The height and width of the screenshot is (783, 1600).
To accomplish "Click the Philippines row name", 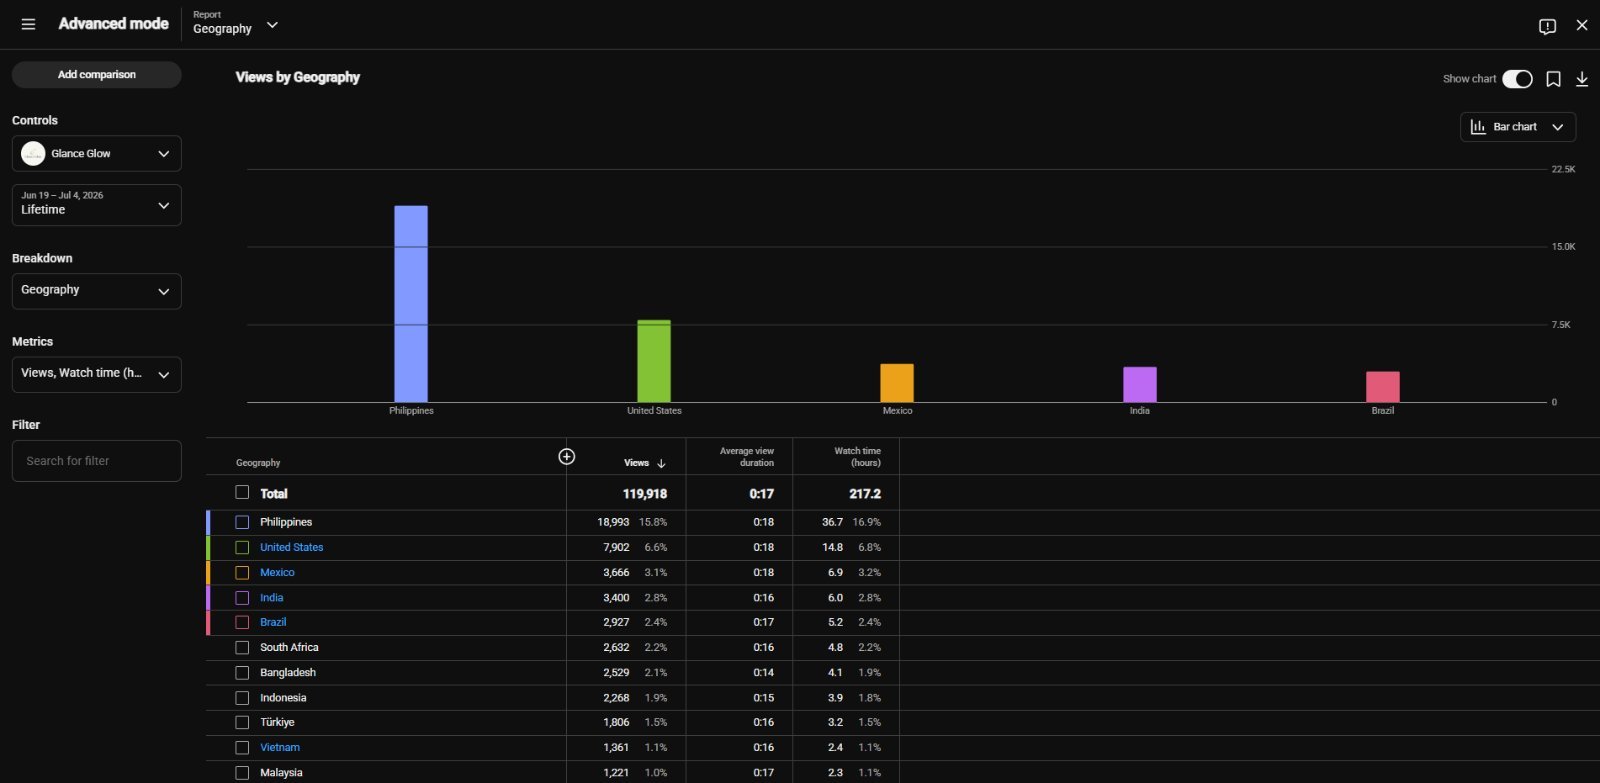I will click(286, 522).
